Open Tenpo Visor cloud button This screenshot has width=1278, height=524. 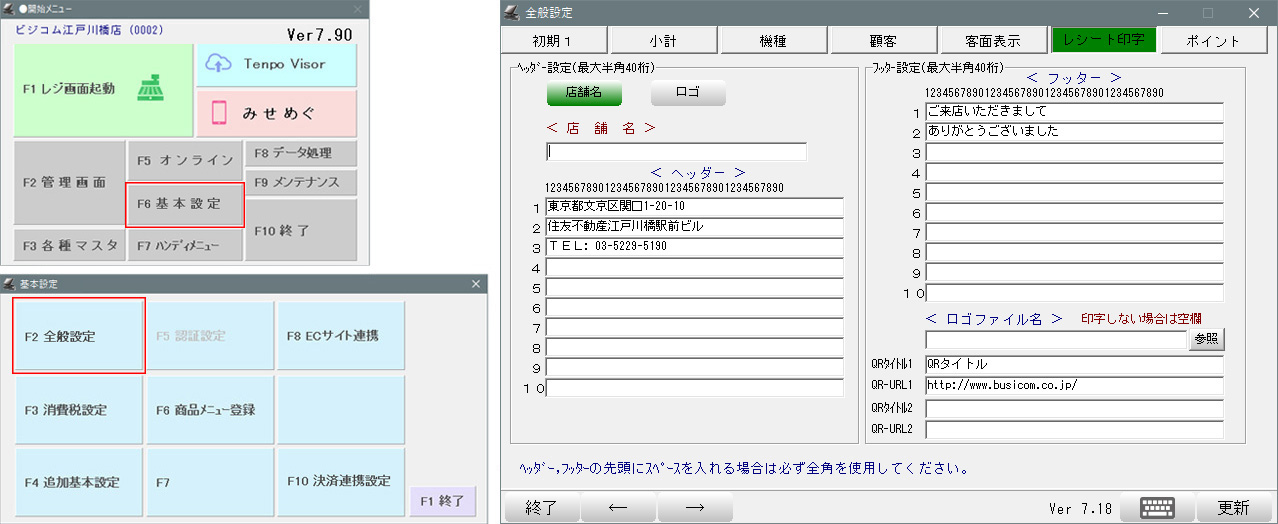275,64
